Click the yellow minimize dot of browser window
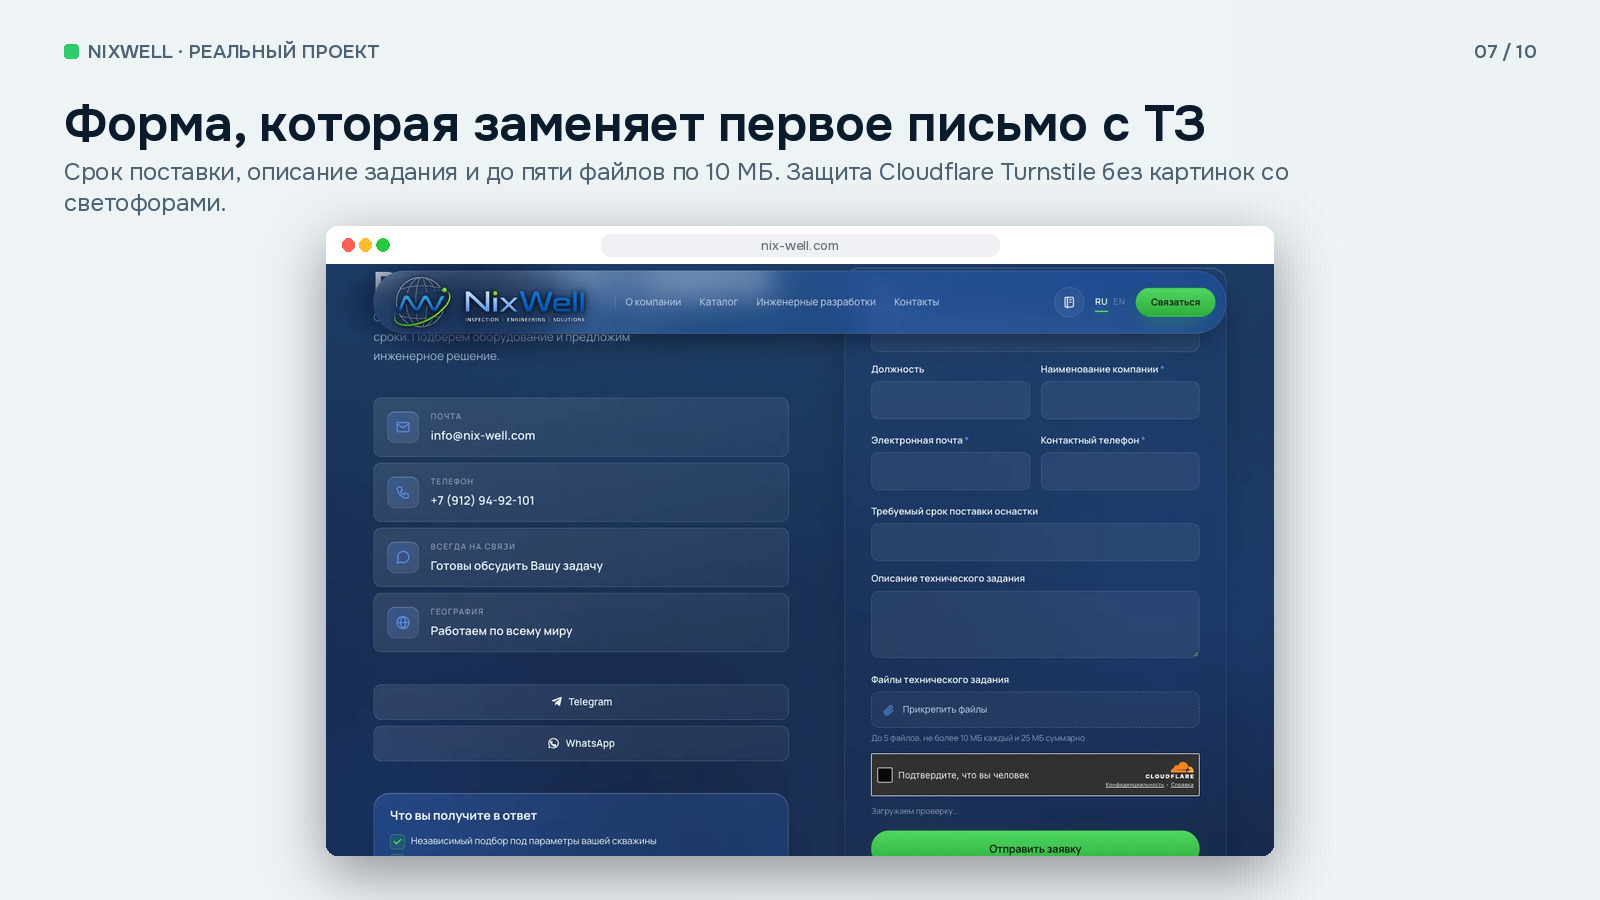Viewport: 1600px width, 900px height. (x=365, y=245)
